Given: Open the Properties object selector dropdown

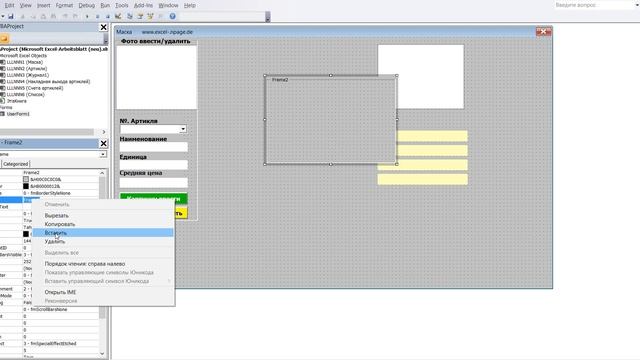Looking at the screenshot, I should 103,154.
